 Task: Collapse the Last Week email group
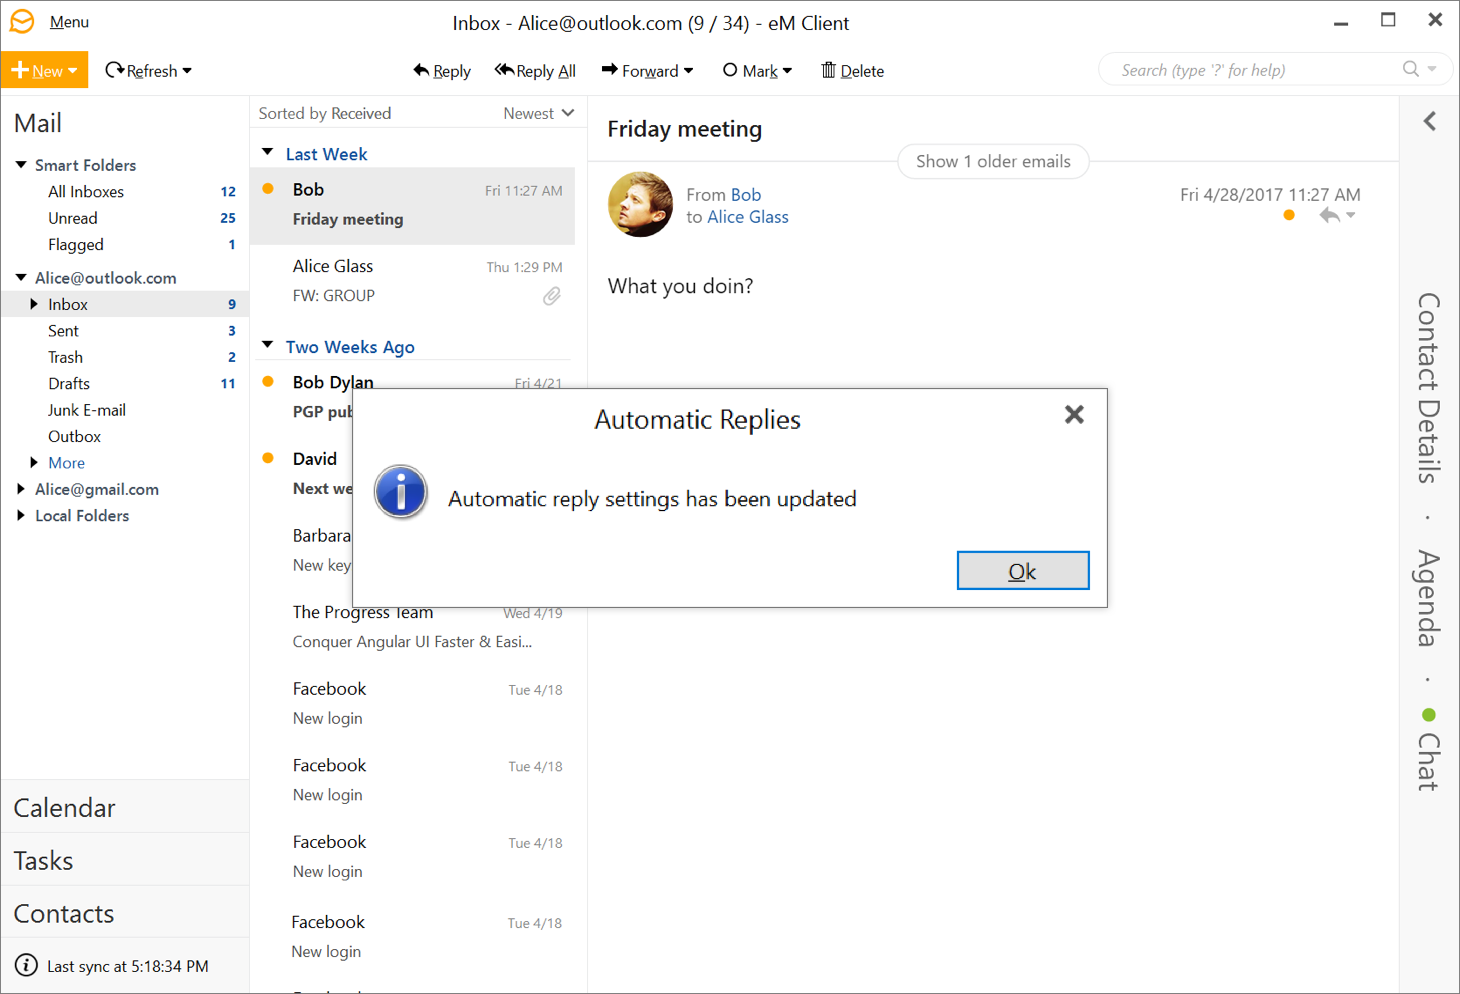[268, 153]
